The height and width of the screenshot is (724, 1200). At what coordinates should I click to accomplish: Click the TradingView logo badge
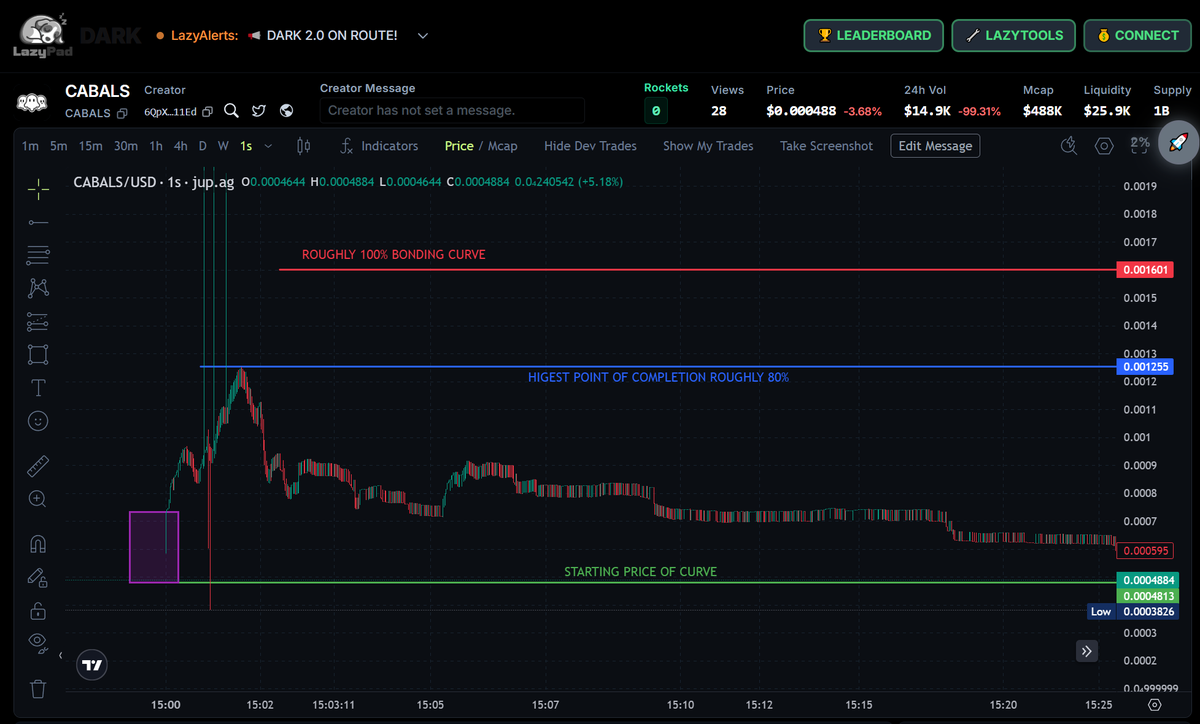pyautogui.click(x=91, y=664)
